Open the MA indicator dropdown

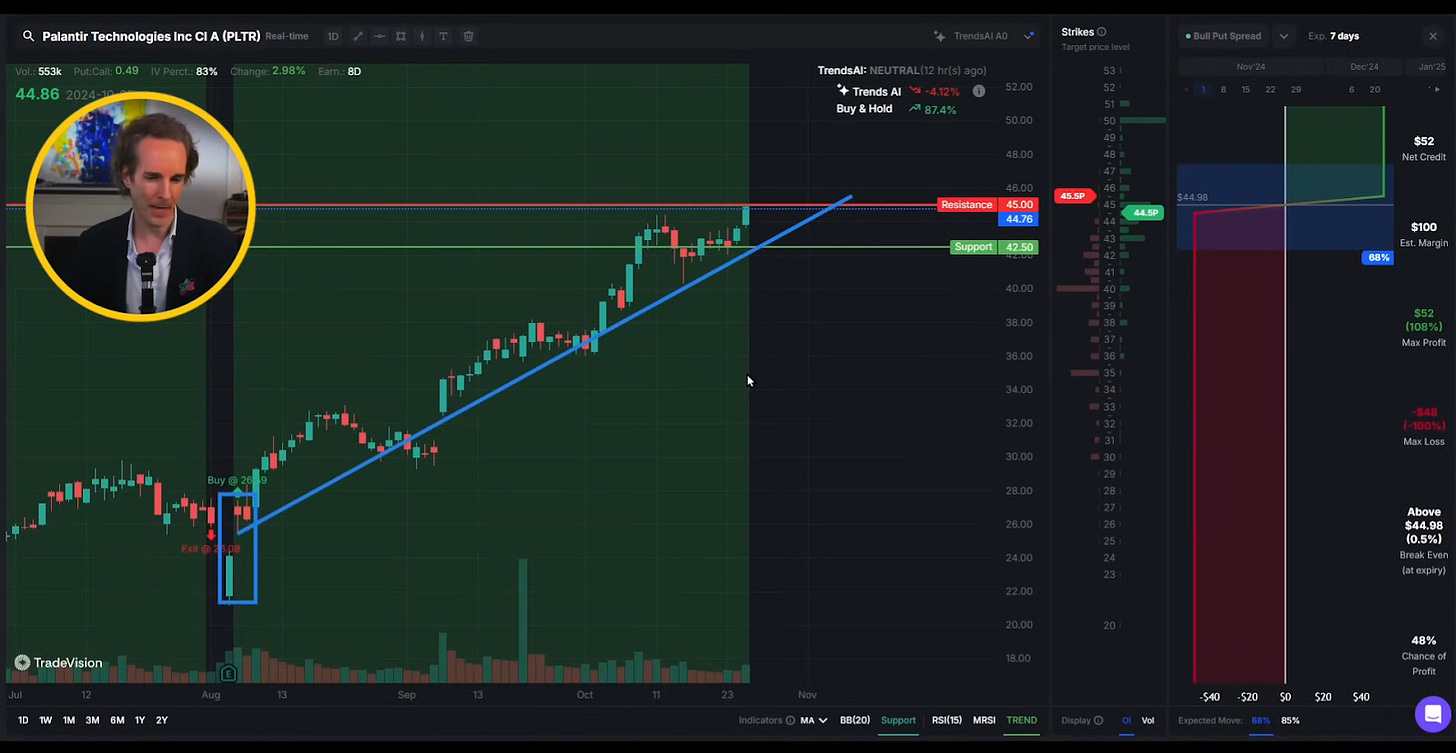[813, 720]
